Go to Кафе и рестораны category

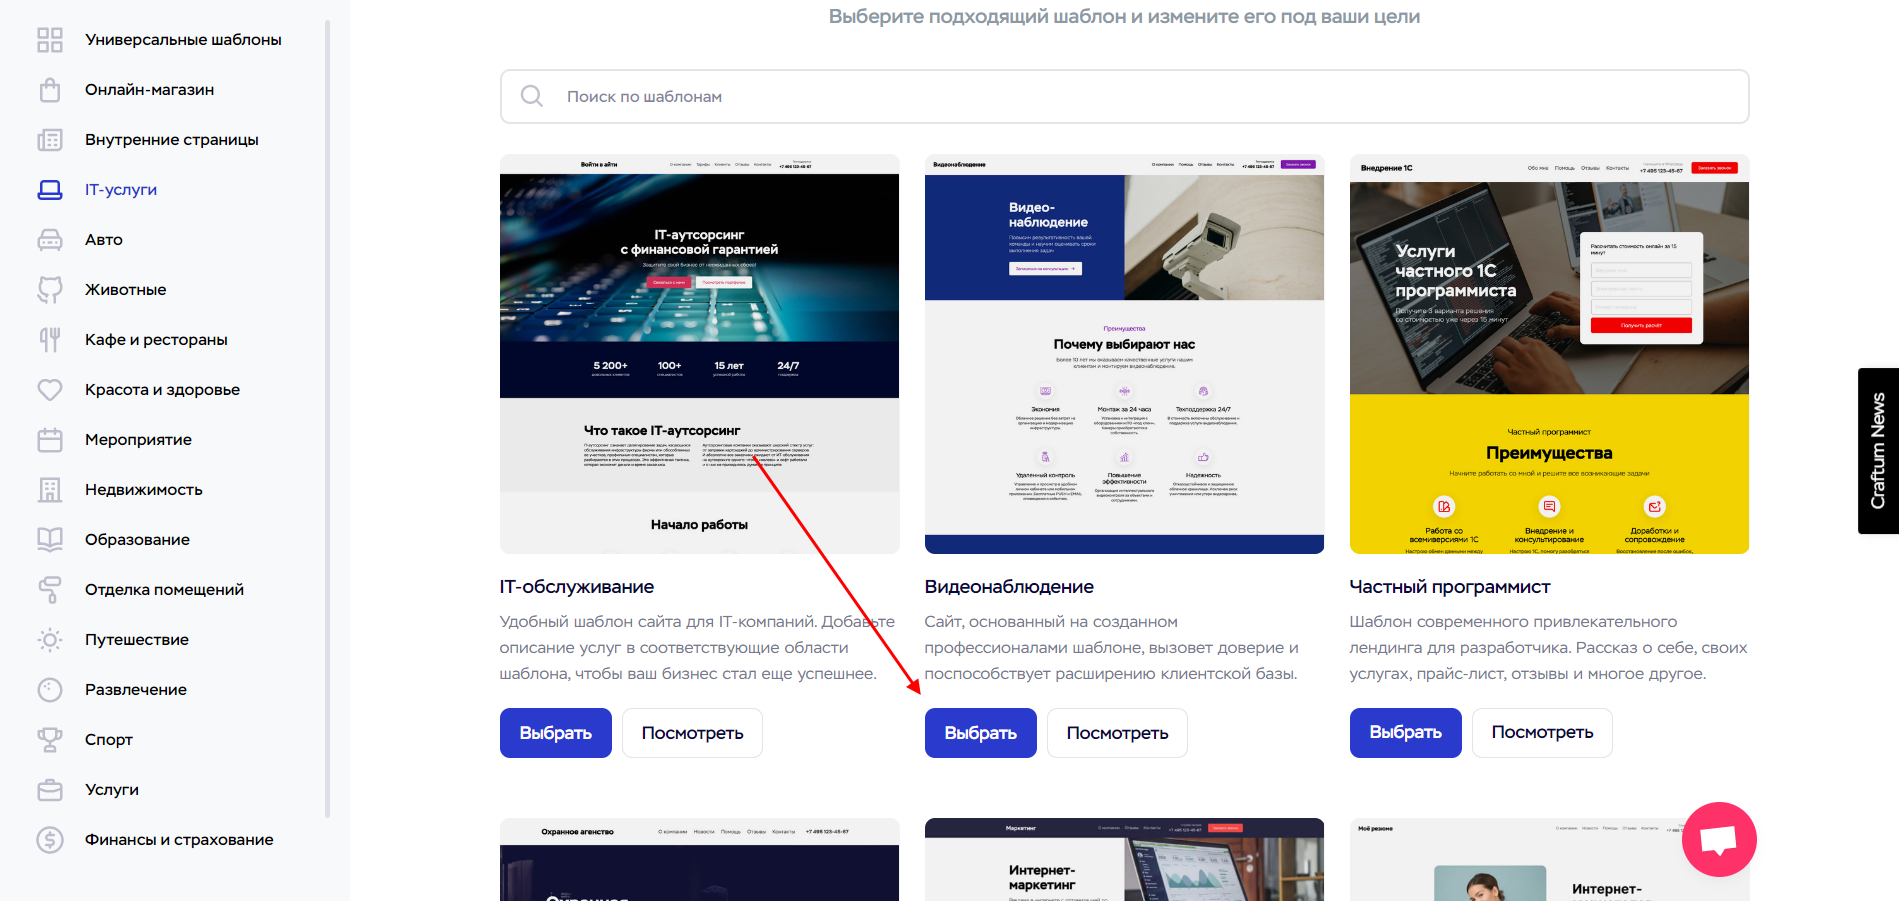pyautogui.click(x=156, y=340)
